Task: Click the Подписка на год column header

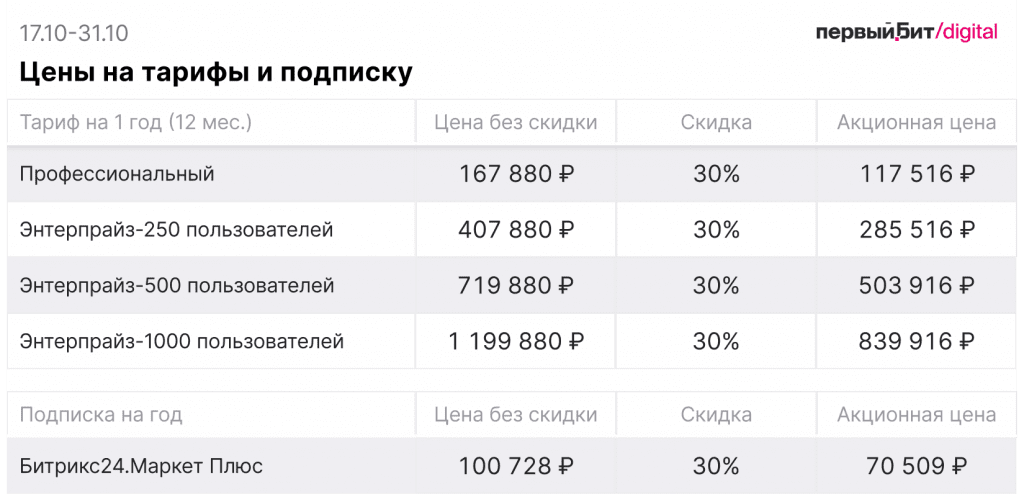Action: pyautogui.click(x=101, y=414)
